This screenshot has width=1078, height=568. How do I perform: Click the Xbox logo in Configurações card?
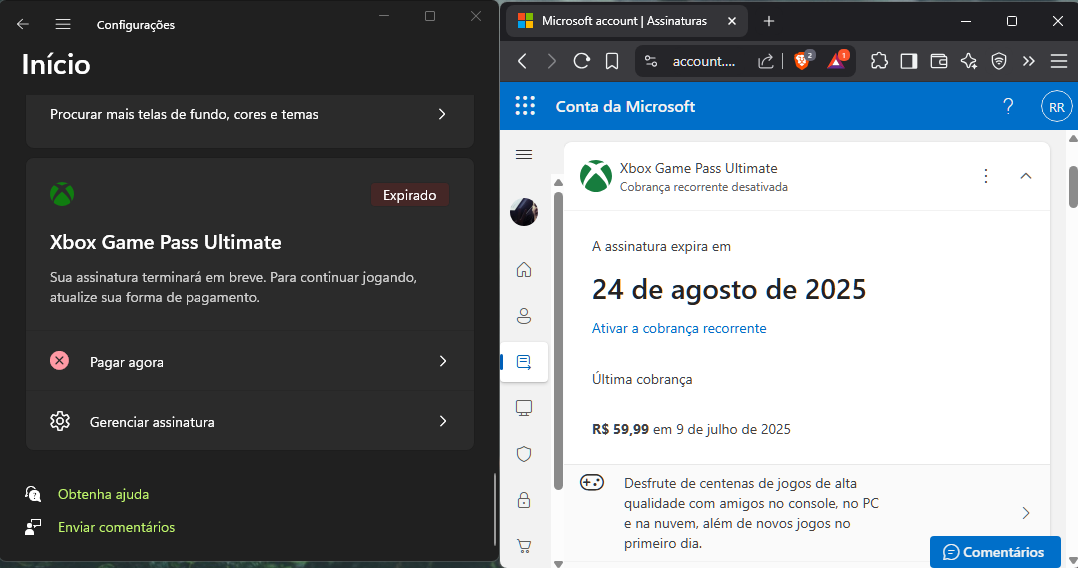(62, 195)
